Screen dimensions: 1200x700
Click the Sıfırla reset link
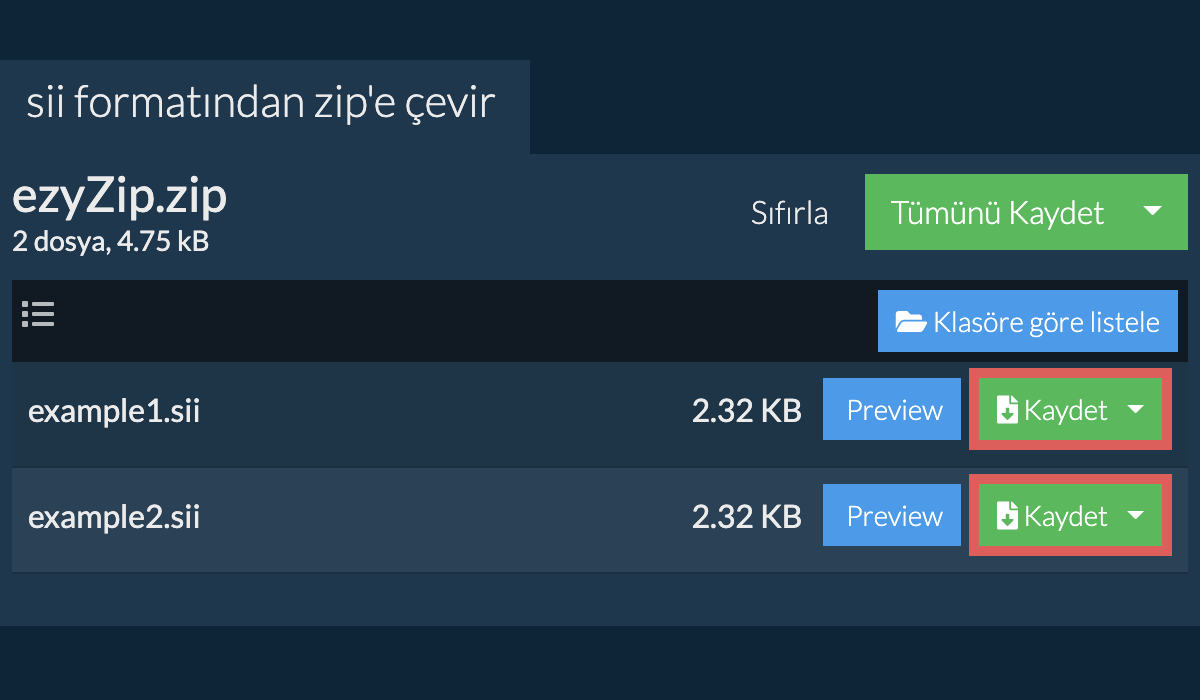789,213
